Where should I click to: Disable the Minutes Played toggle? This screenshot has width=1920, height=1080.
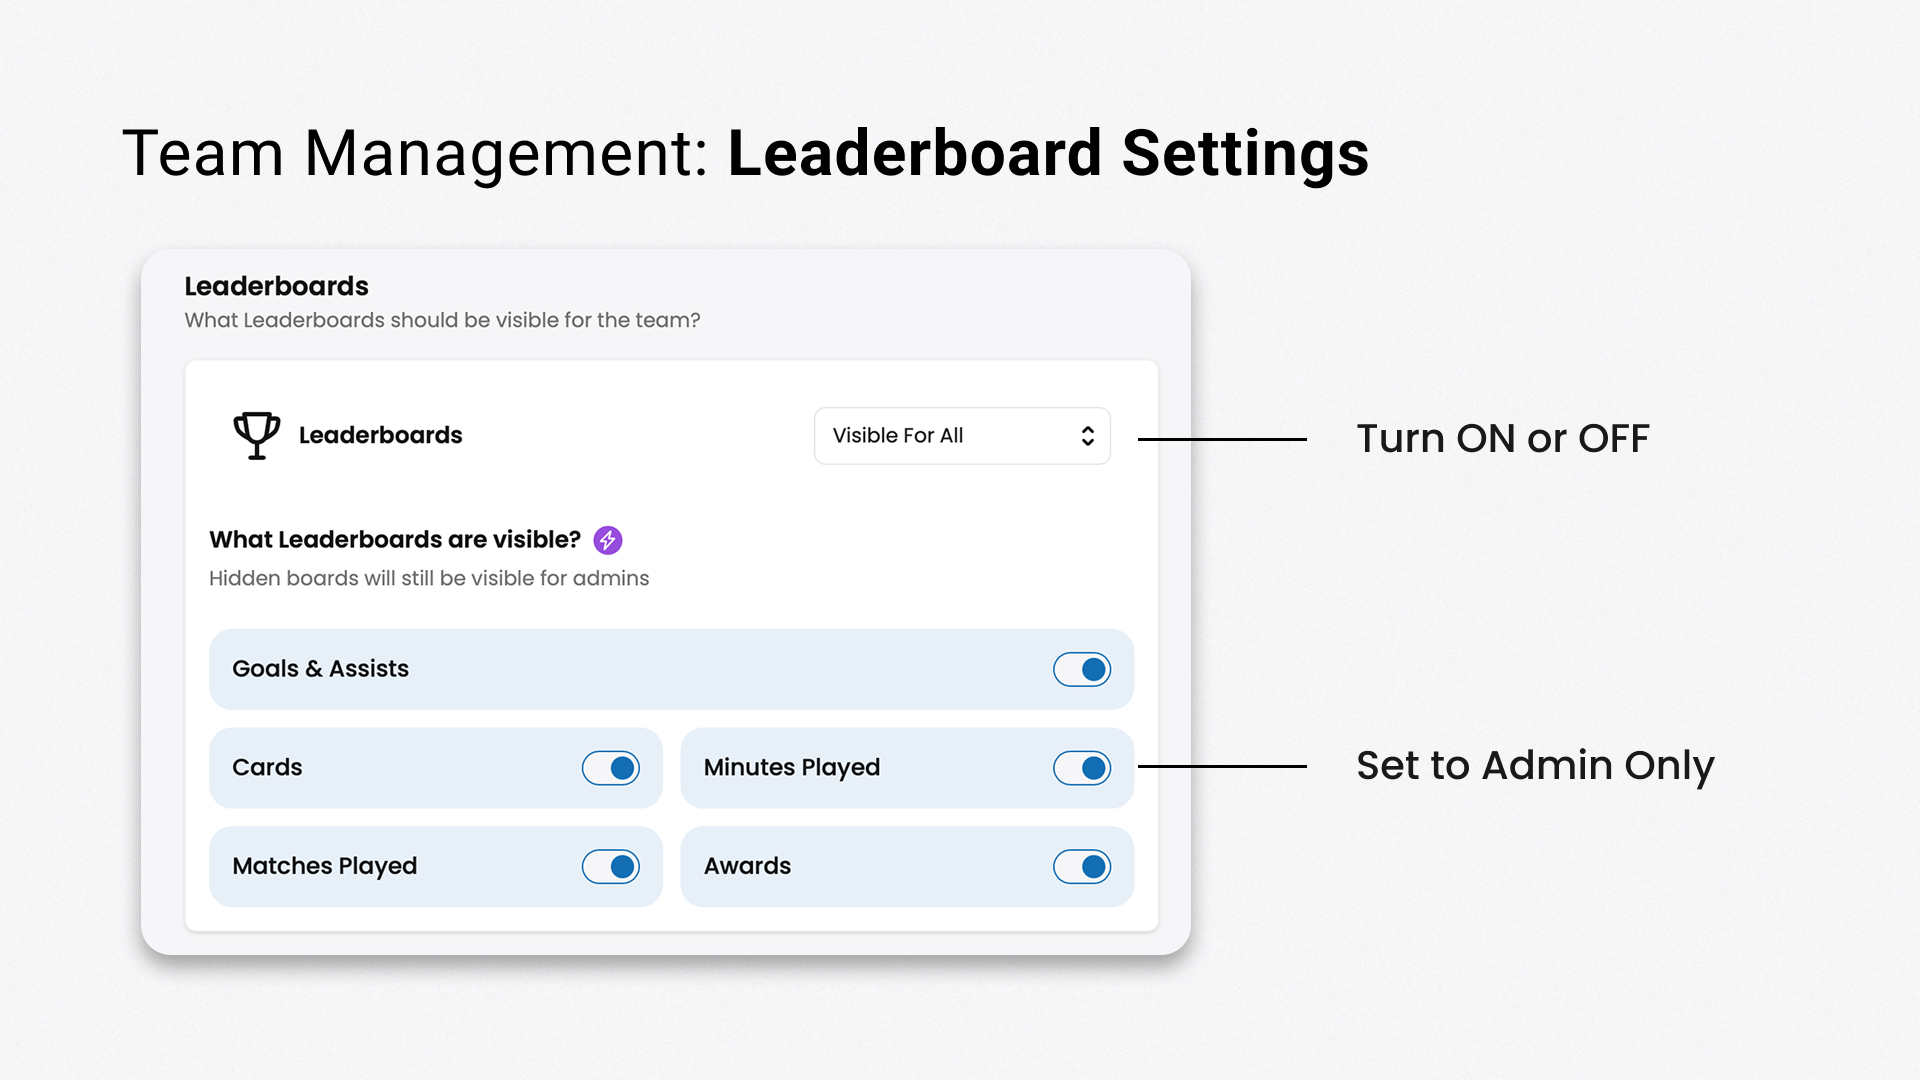coord(1082,768)
